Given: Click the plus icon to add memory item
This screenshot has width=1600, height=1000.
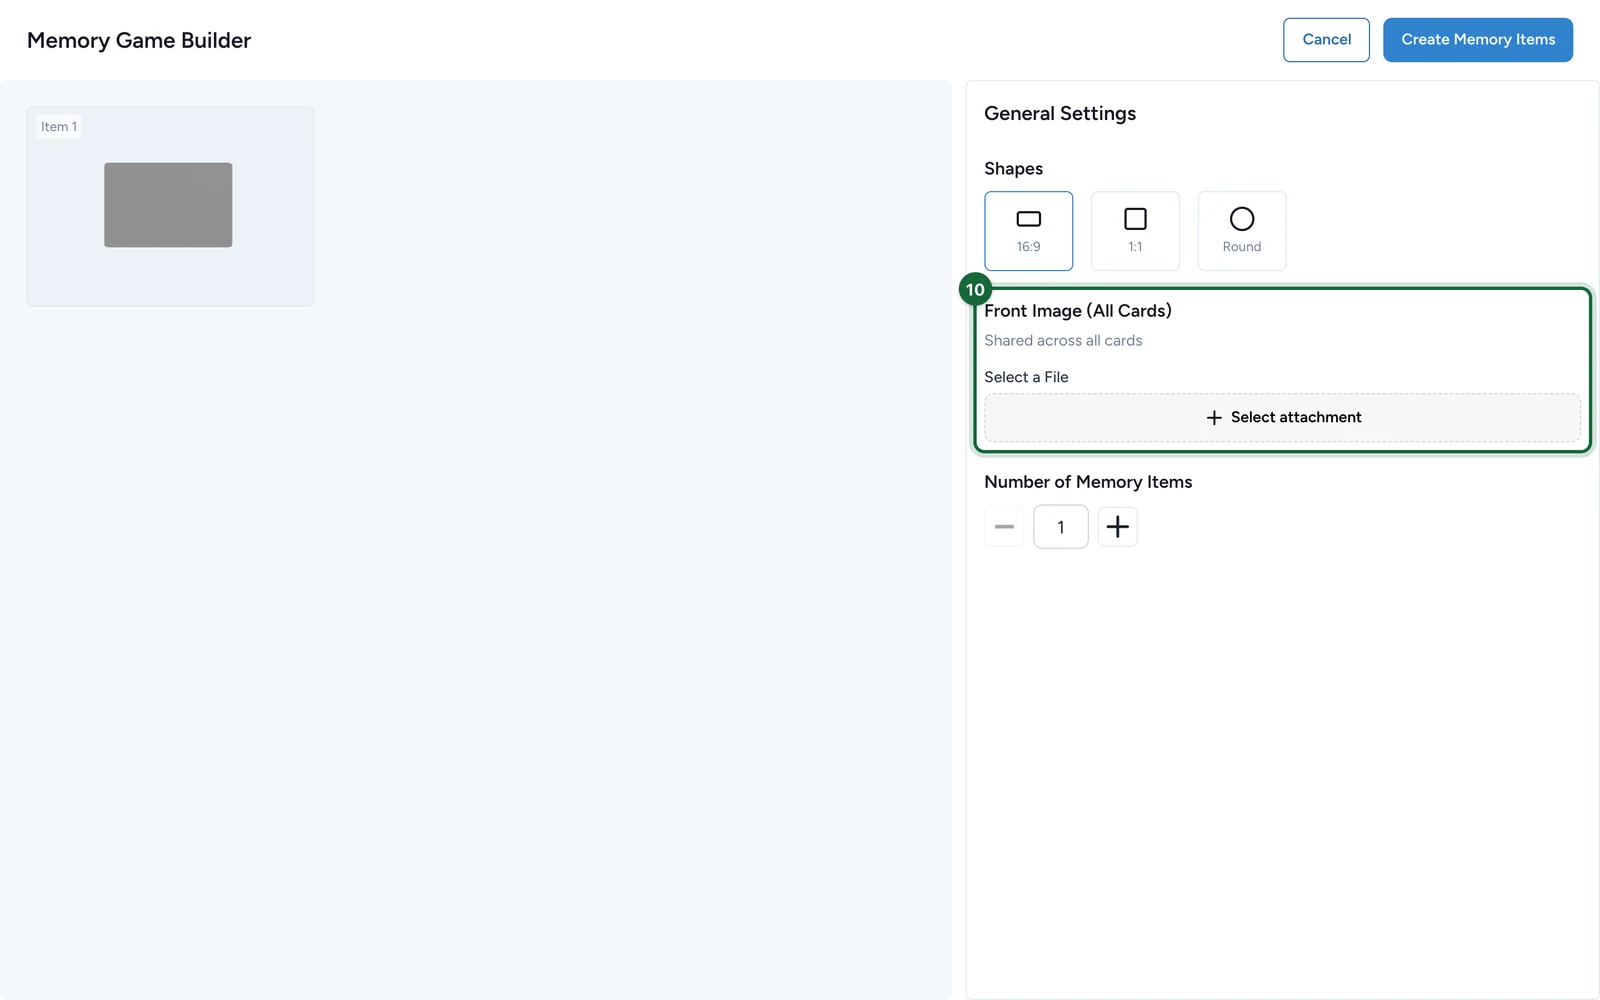Looking at the screenshot, I should pyautogui.click(x=1117, y=527).
